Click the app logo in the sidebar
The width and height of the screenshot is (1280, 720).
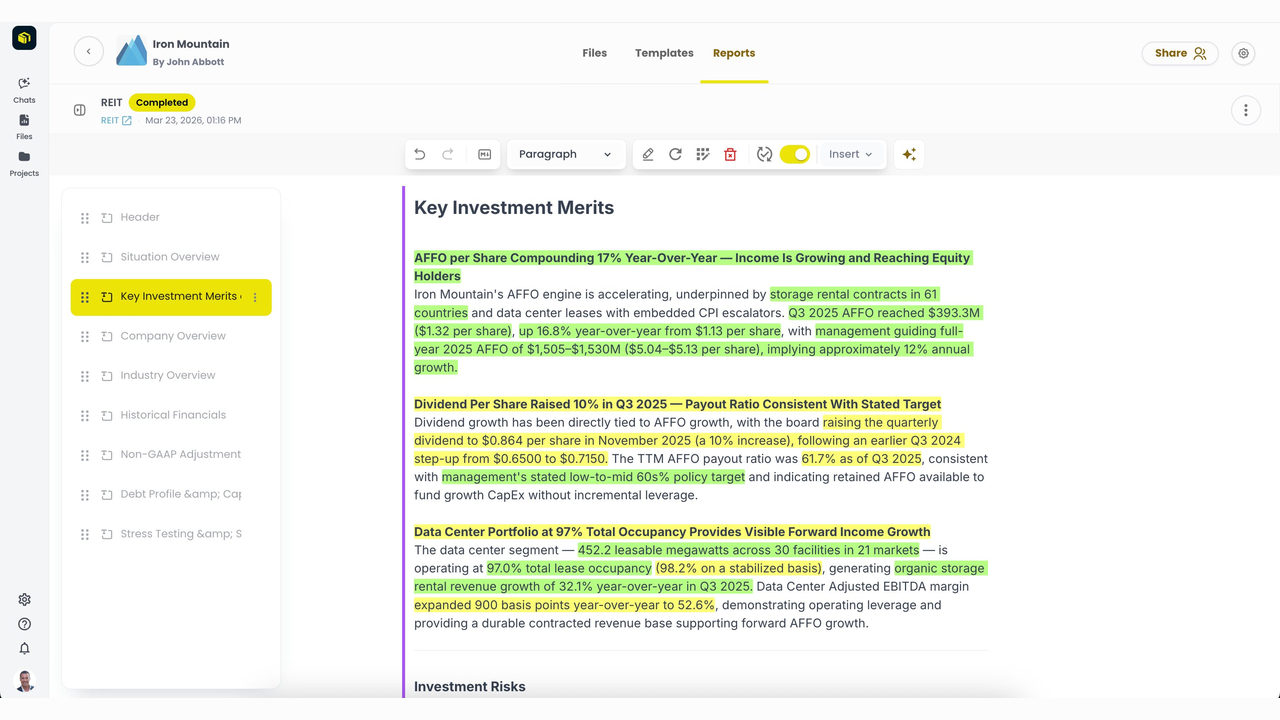(x=24, y=38)
